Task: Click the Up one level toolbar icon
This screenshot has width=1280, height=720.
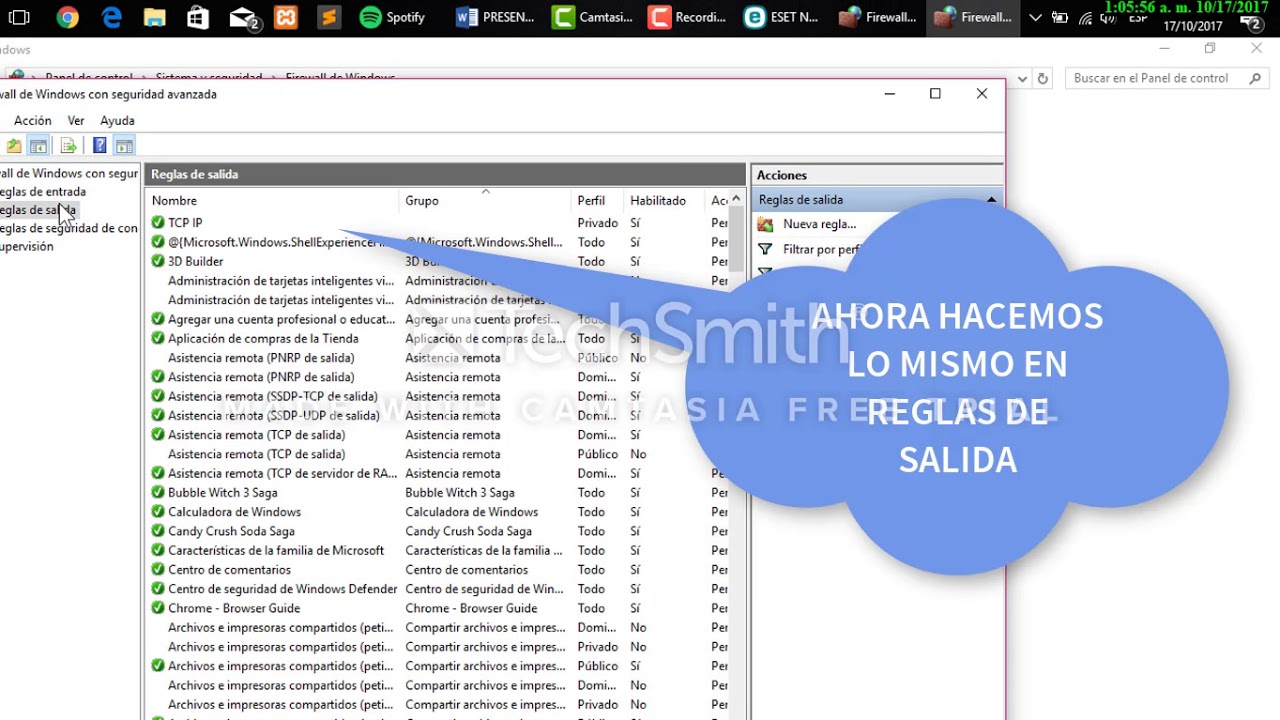Action: coord(14,146)
